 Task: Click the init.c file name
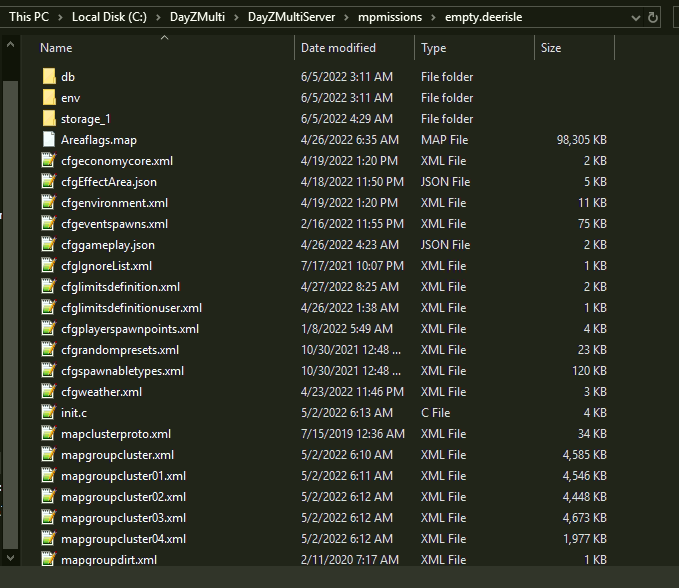[74, 413]
